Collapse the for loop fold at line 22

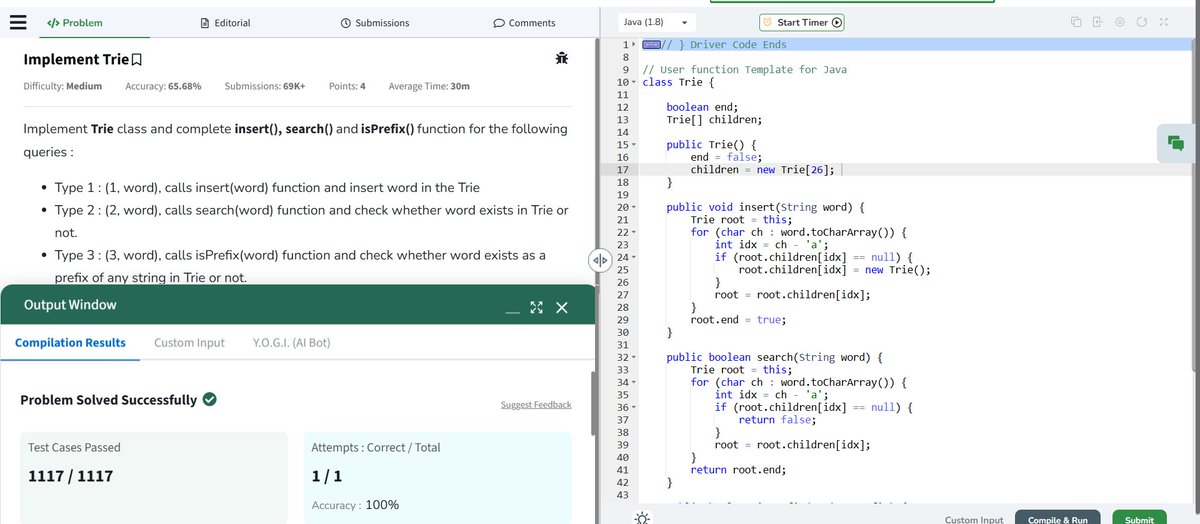pyautogui.click(x=634, y=232)
